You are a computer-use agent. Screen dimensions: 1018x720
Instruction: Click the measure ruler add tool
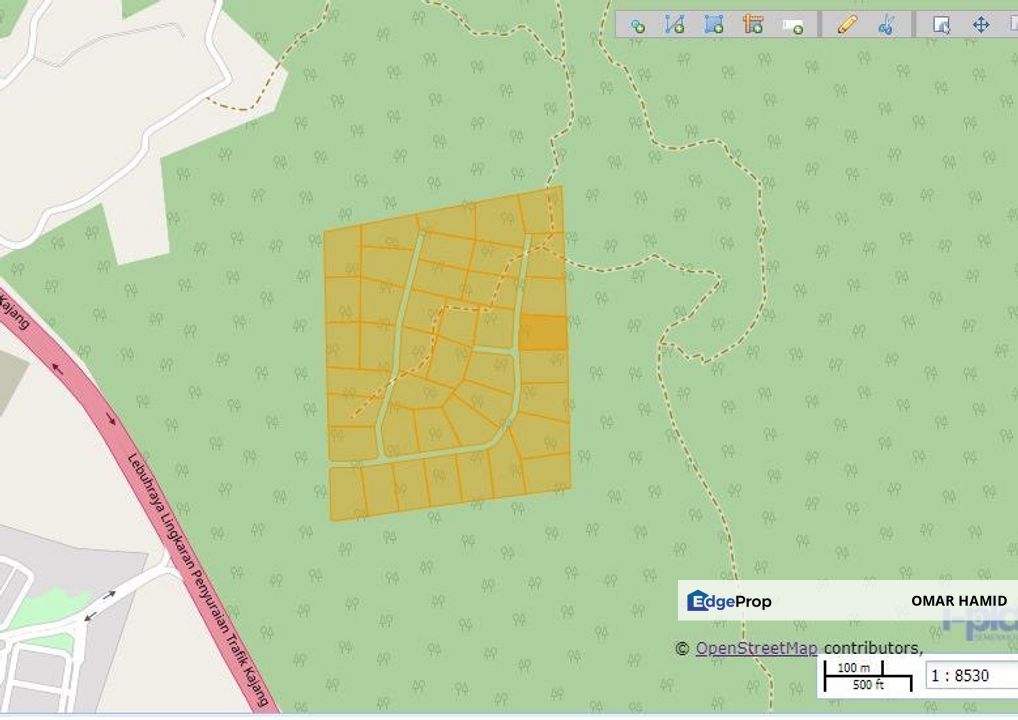point(753,25)
